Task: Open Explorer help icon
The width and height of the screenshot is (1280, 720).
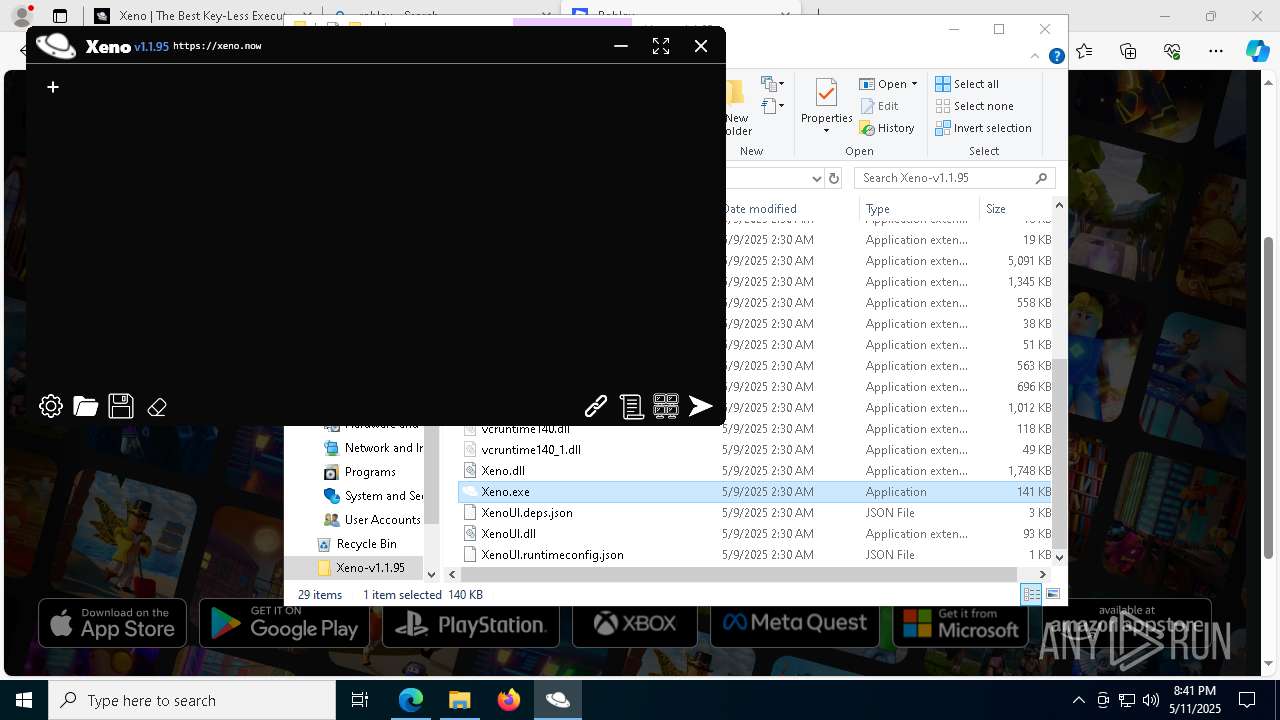Action: (1056, 57)
